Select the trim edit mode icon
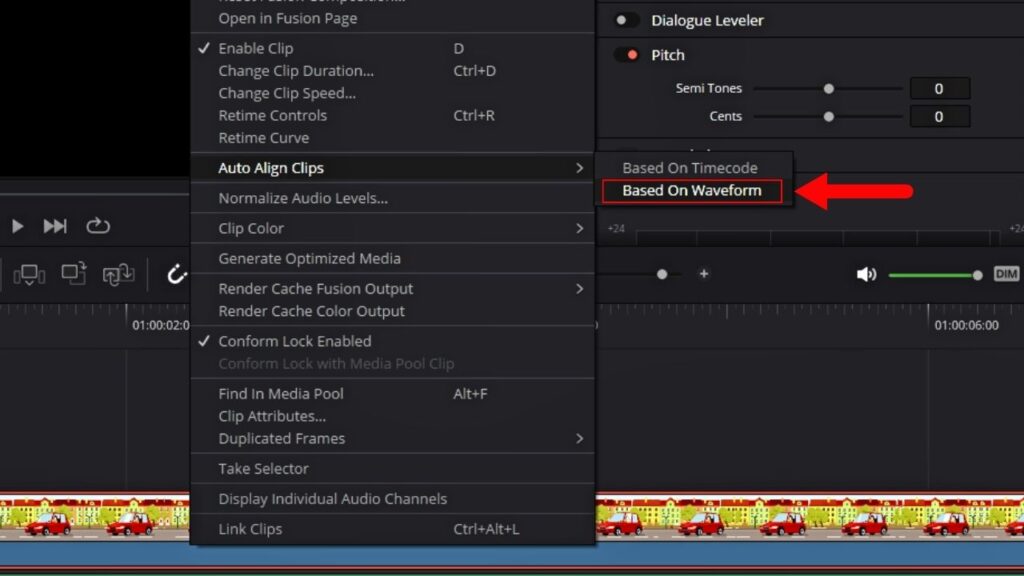Screen dimensions: 1024x576 [x=72, y=274]
